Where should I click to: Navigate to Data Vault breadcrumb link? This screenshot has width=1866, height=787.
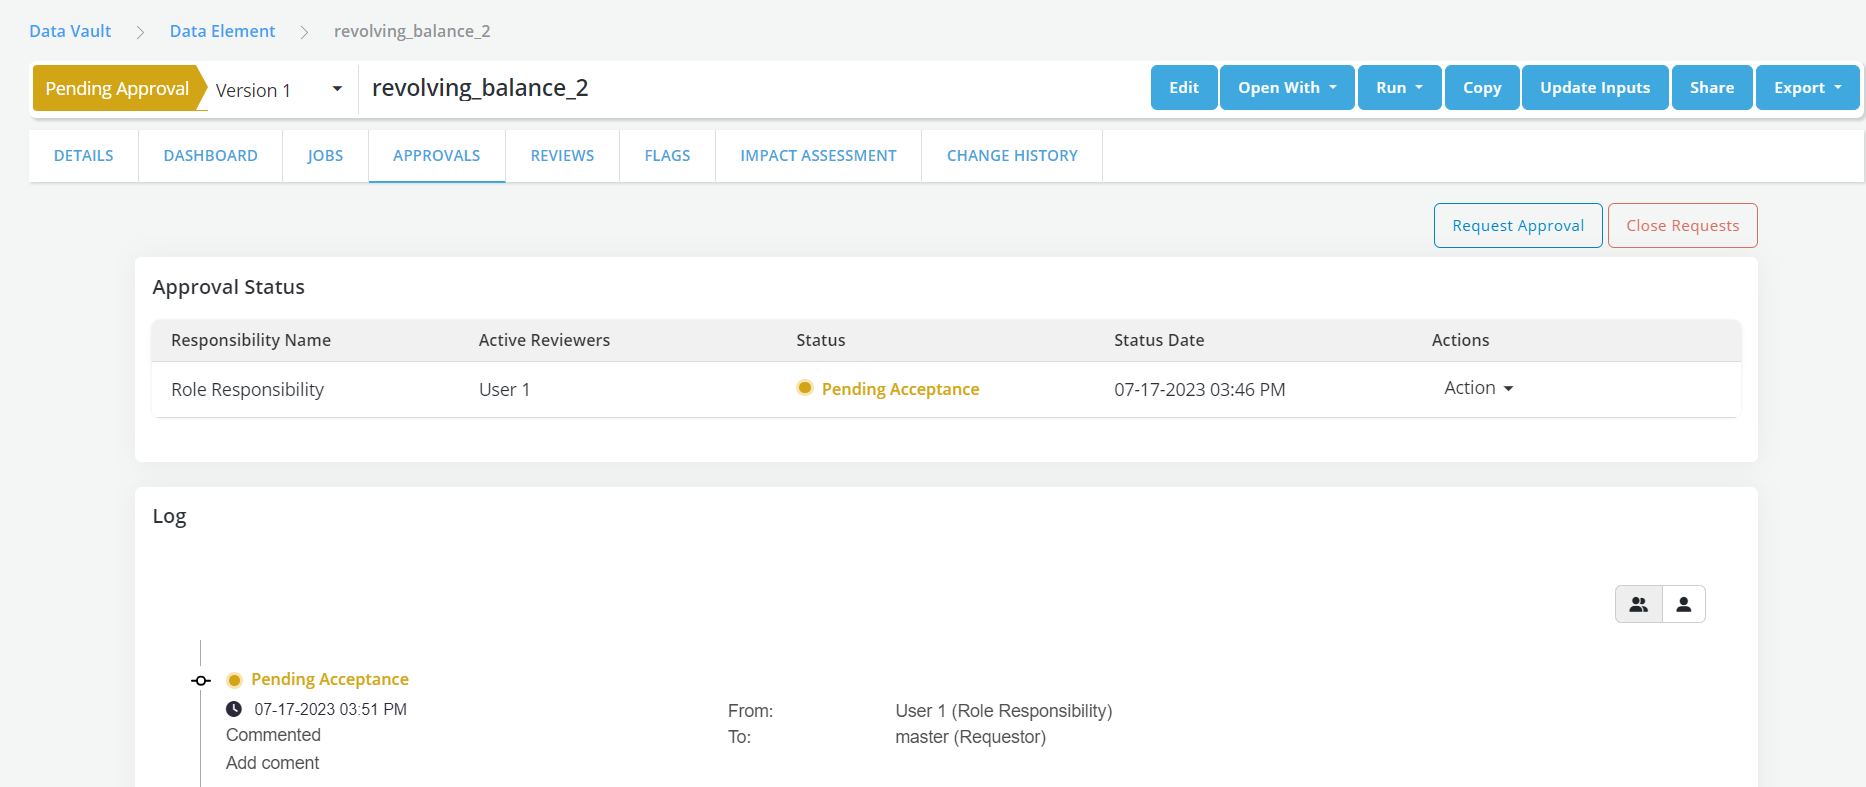(x=70, y=31)
